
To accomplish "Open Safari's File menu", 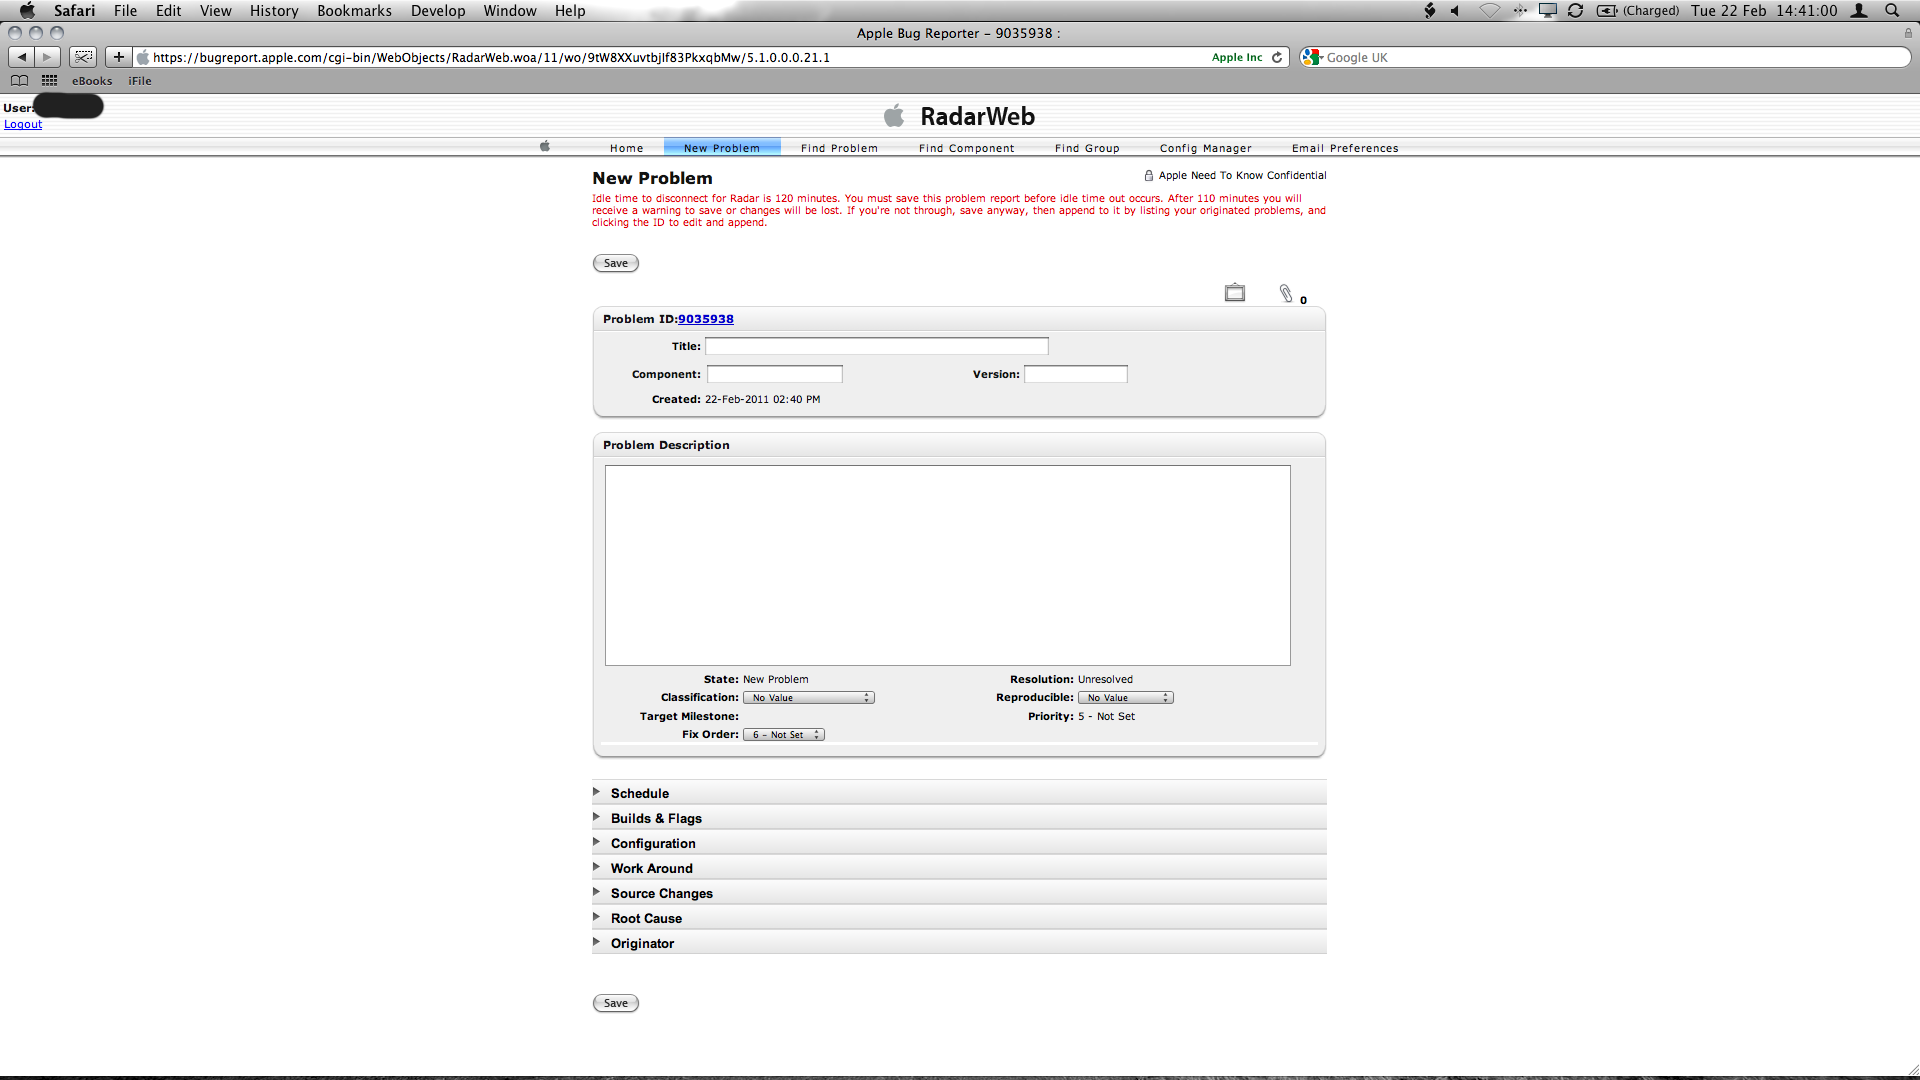I will tap(125, 10).
